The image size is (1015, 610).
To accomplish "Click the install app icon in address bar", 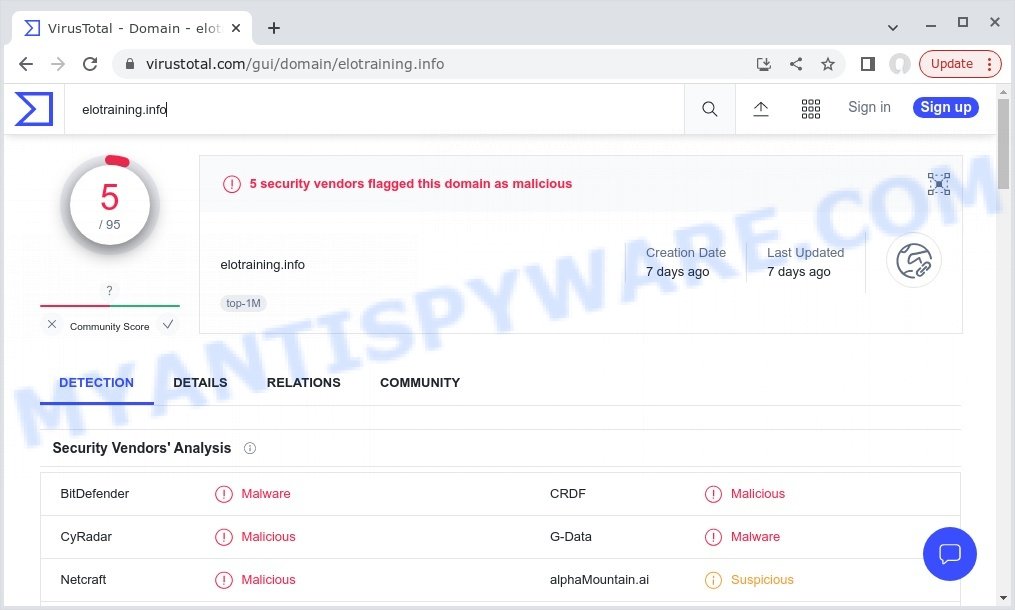I will pos(764,64).
